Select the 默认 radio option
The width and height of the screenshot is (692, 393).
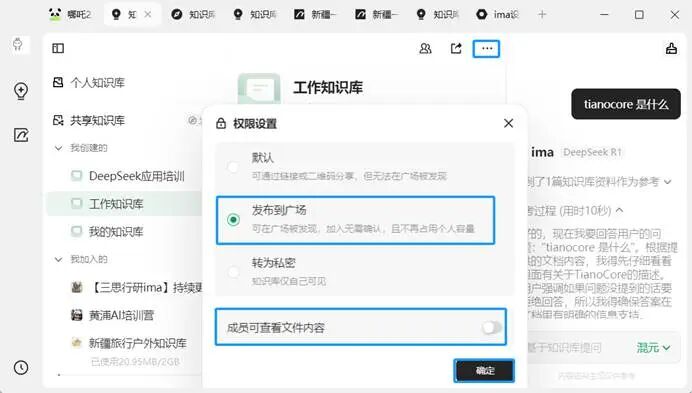[x=233, y=167]
